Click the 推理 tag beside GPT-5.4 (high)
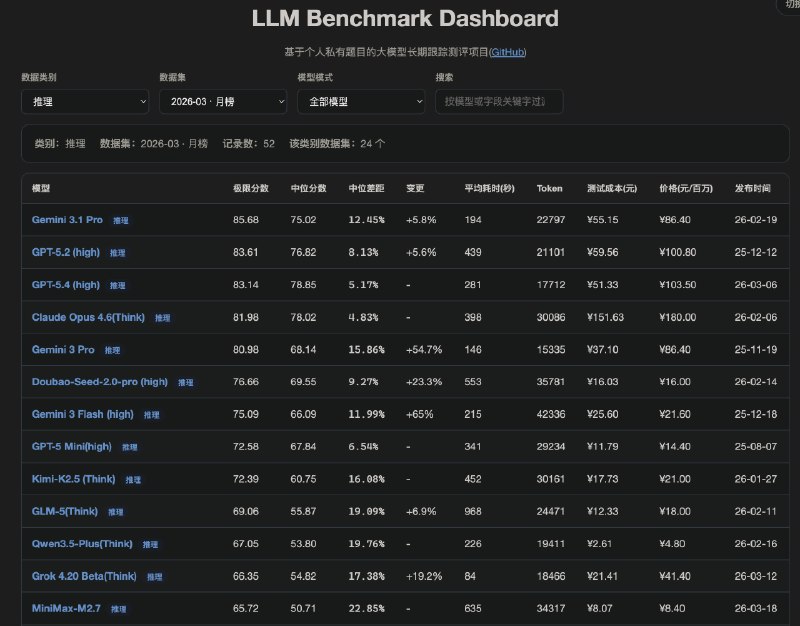 118,285
